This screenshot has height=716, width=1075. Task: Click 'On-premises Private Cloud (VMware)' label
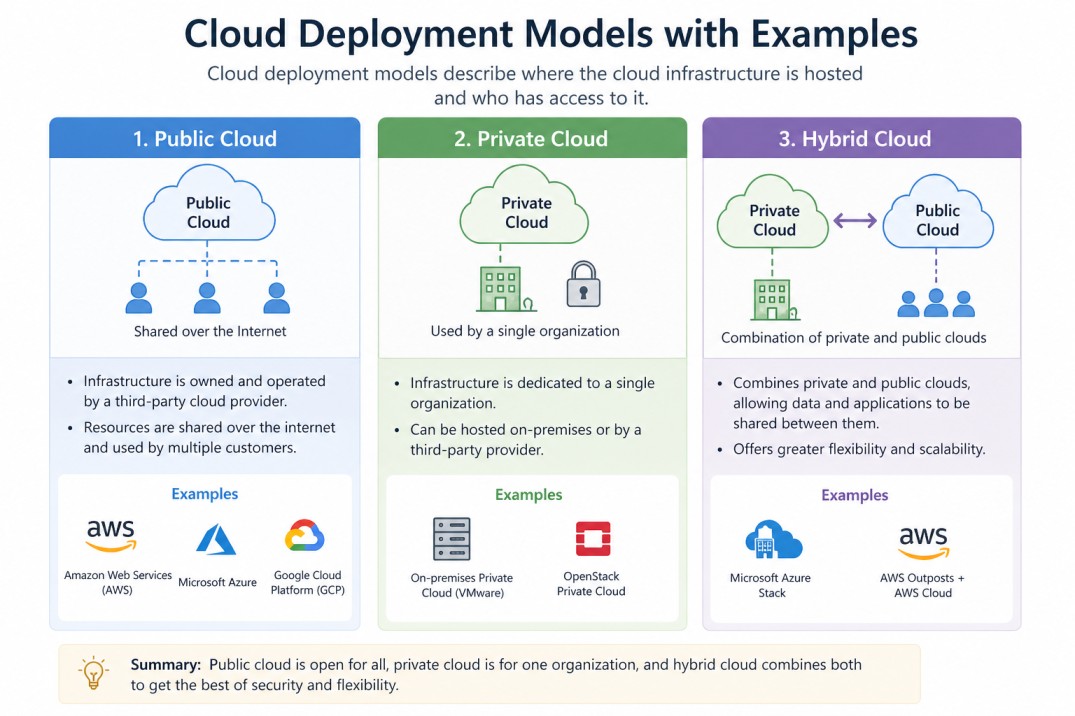(x=462, y=585)
